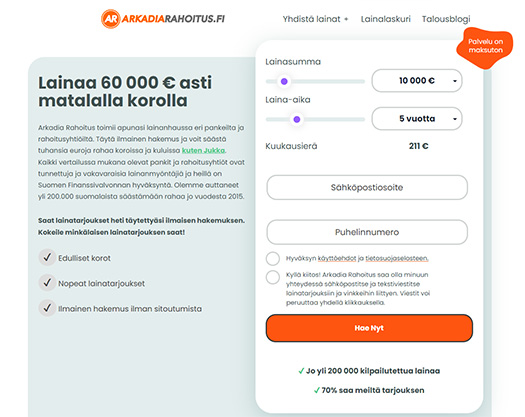Click the orange Palvelu on maksuton badge
Viewport: 525px width, 417px height.
(x=485, y=47)
